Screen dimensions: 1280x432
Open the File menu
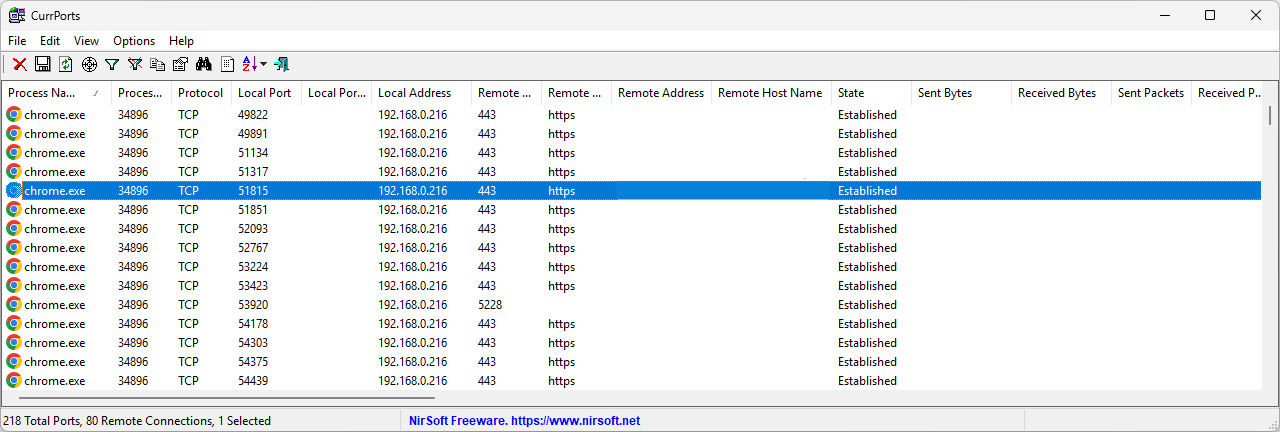point(17,41)
